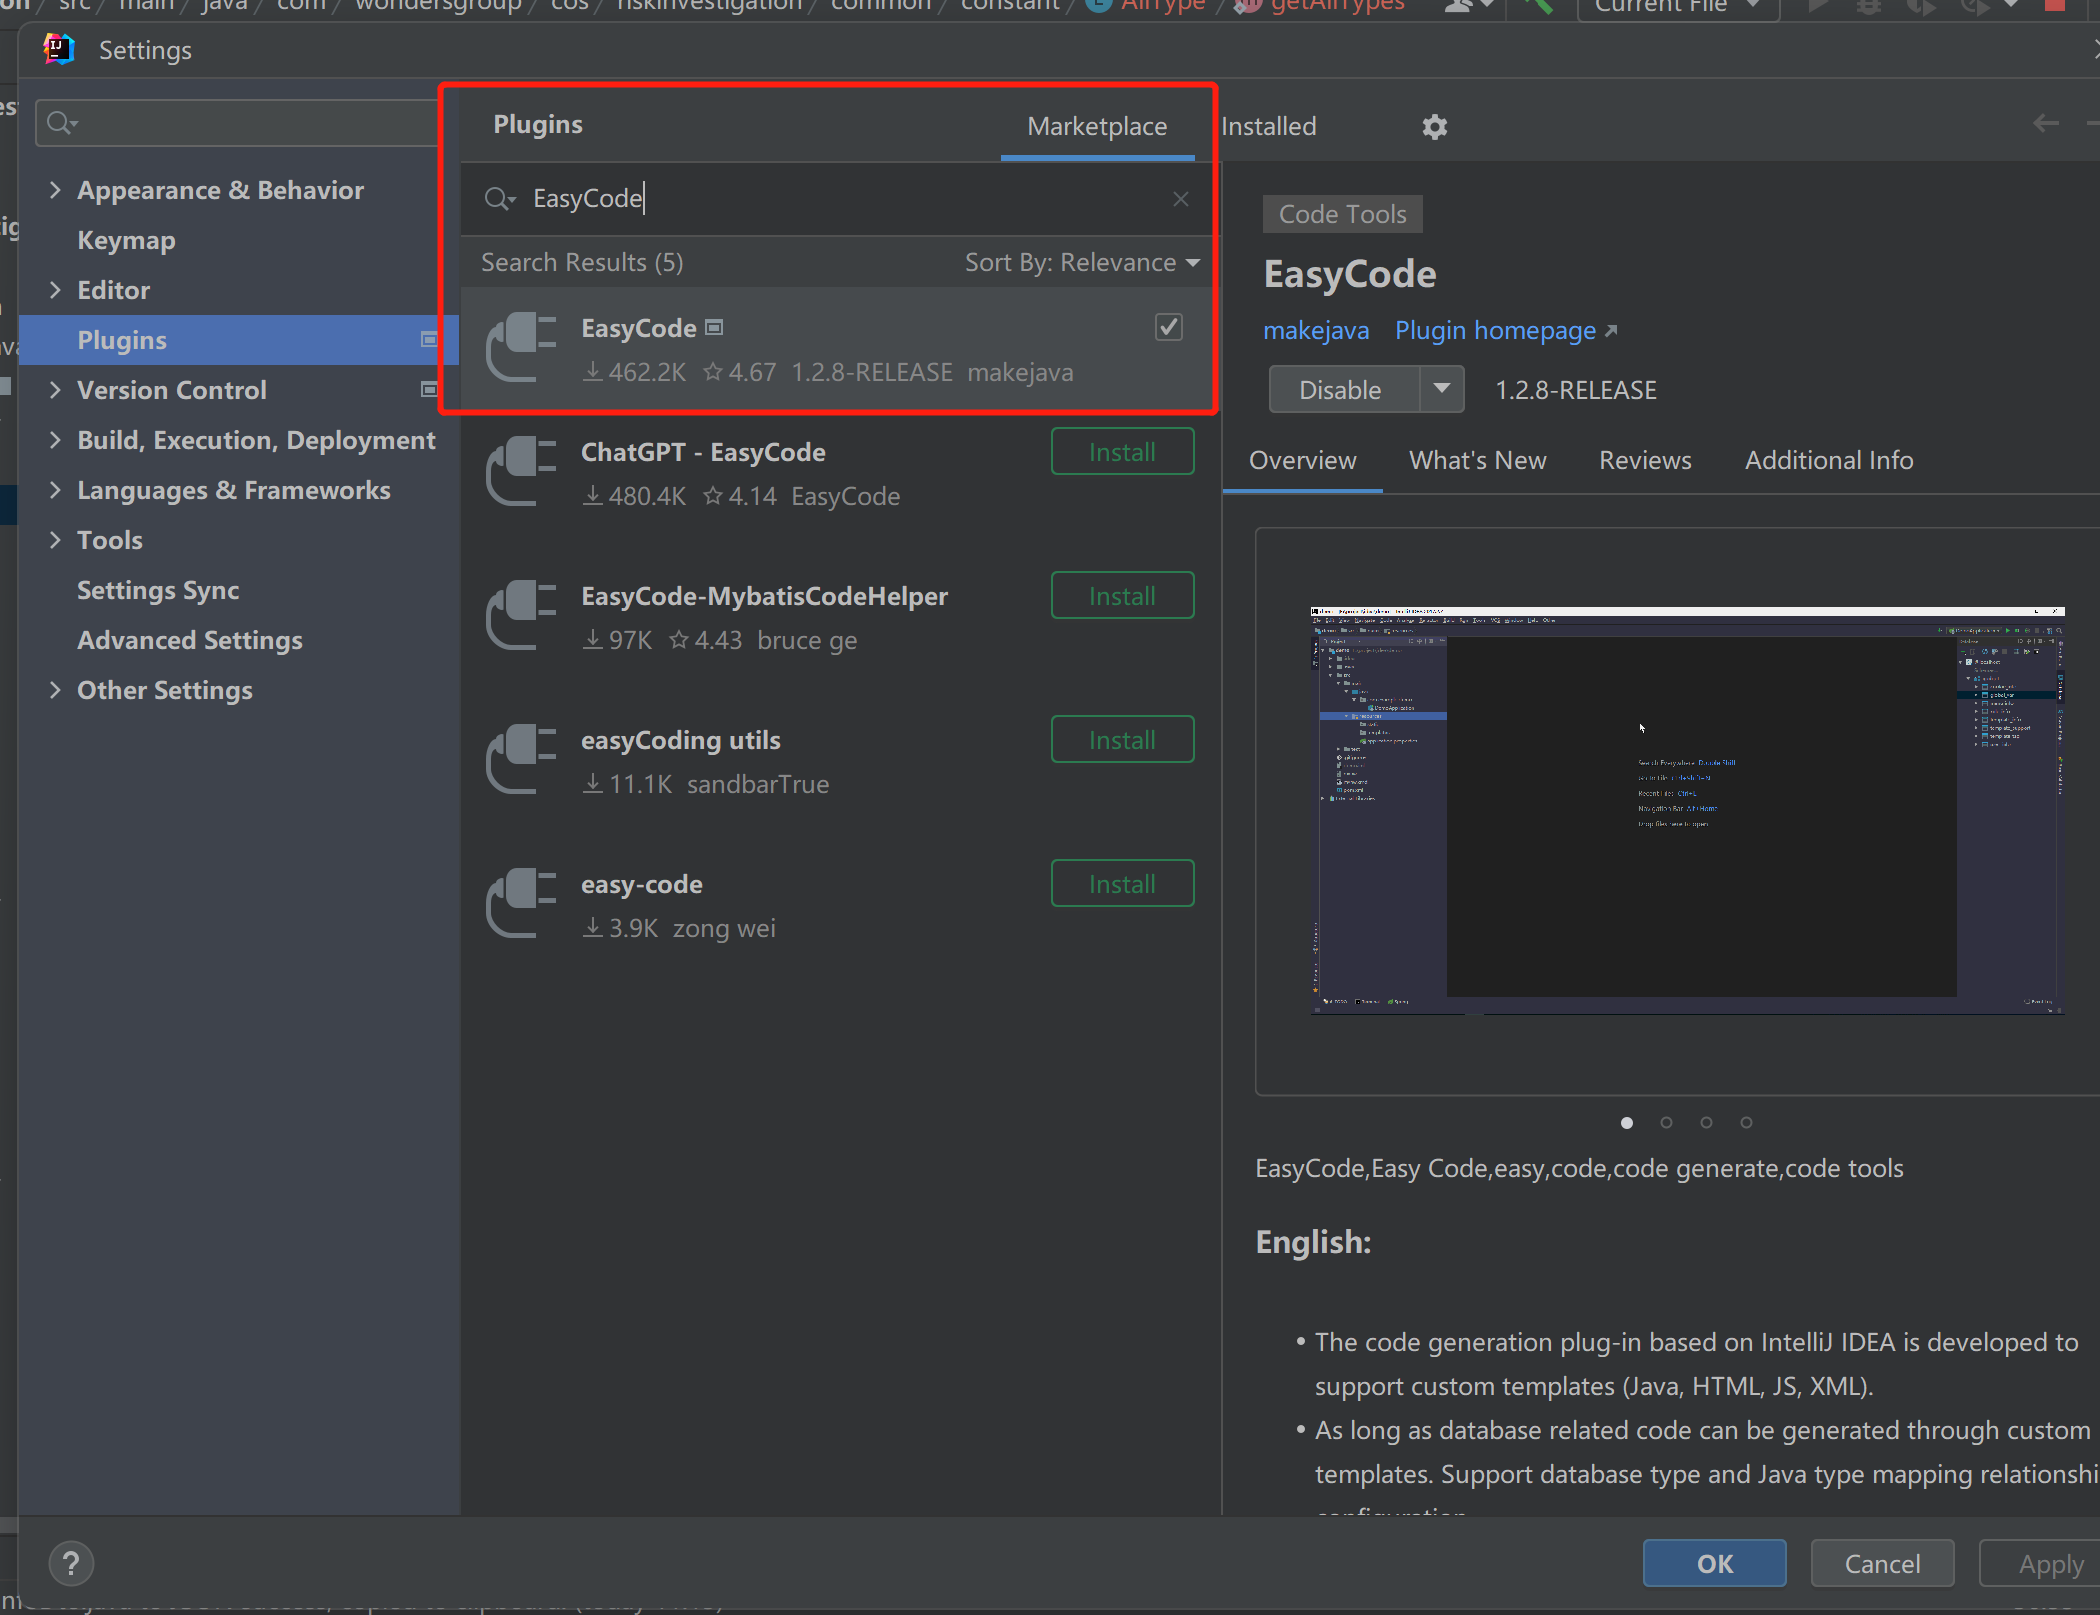Click the ChatGPT - EasyCode plugin icon

point(521,472)
